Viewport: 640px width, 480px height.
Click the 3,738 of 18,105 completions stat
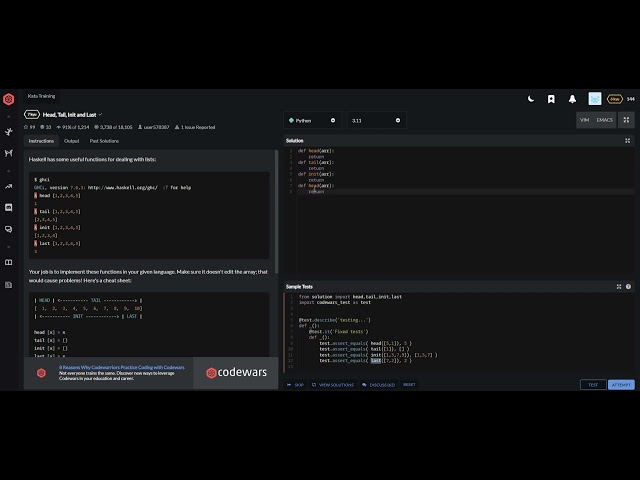coord(113,127)
